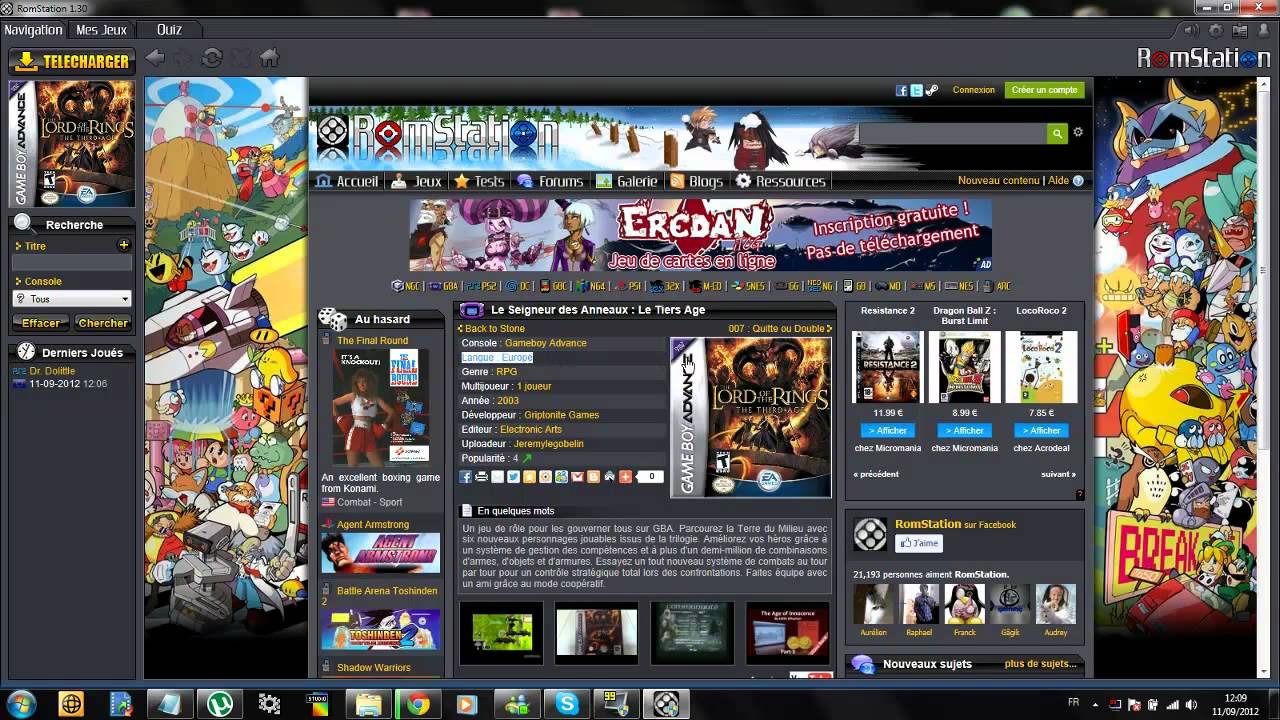Viewport: 1280px width, 720px height.
Task: Click the Twitter icon near Connexion
Action: [916, 90]
